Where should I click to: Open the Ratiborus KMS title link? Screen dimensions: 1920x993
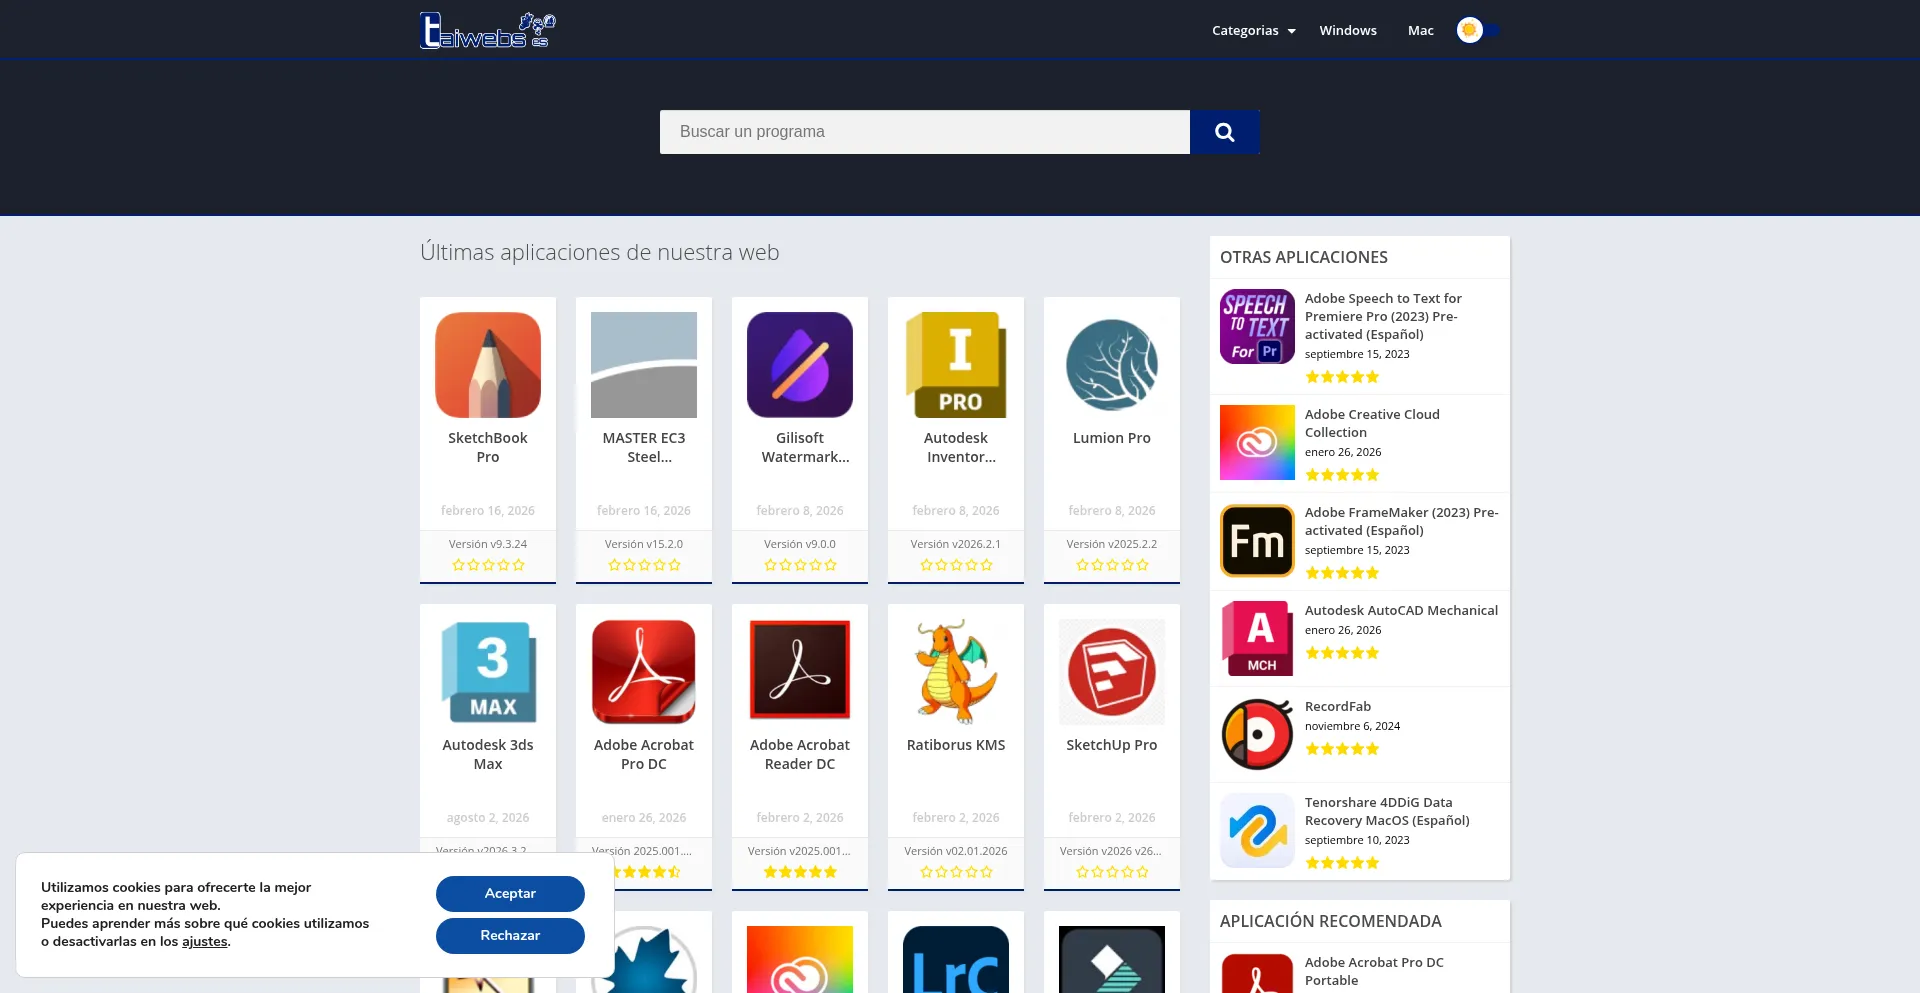(956, 746)
